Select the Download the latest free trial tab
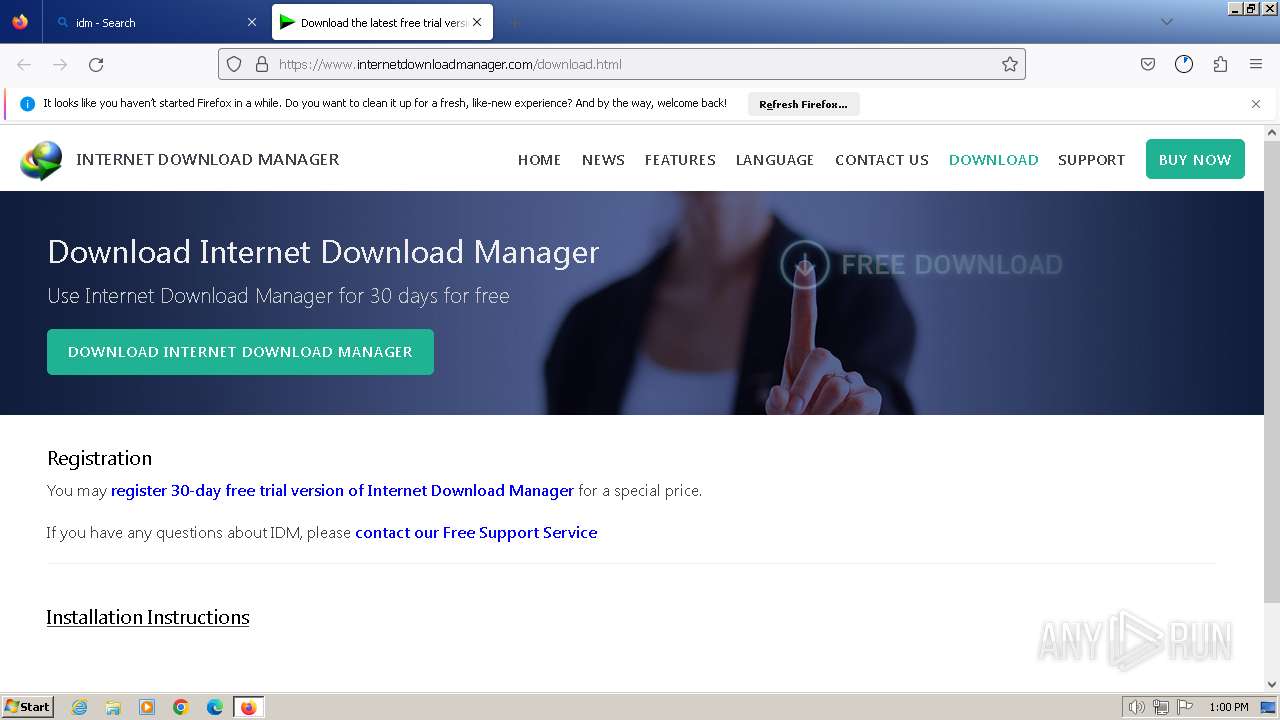1280x720 pixels. [x=372, y=22]
